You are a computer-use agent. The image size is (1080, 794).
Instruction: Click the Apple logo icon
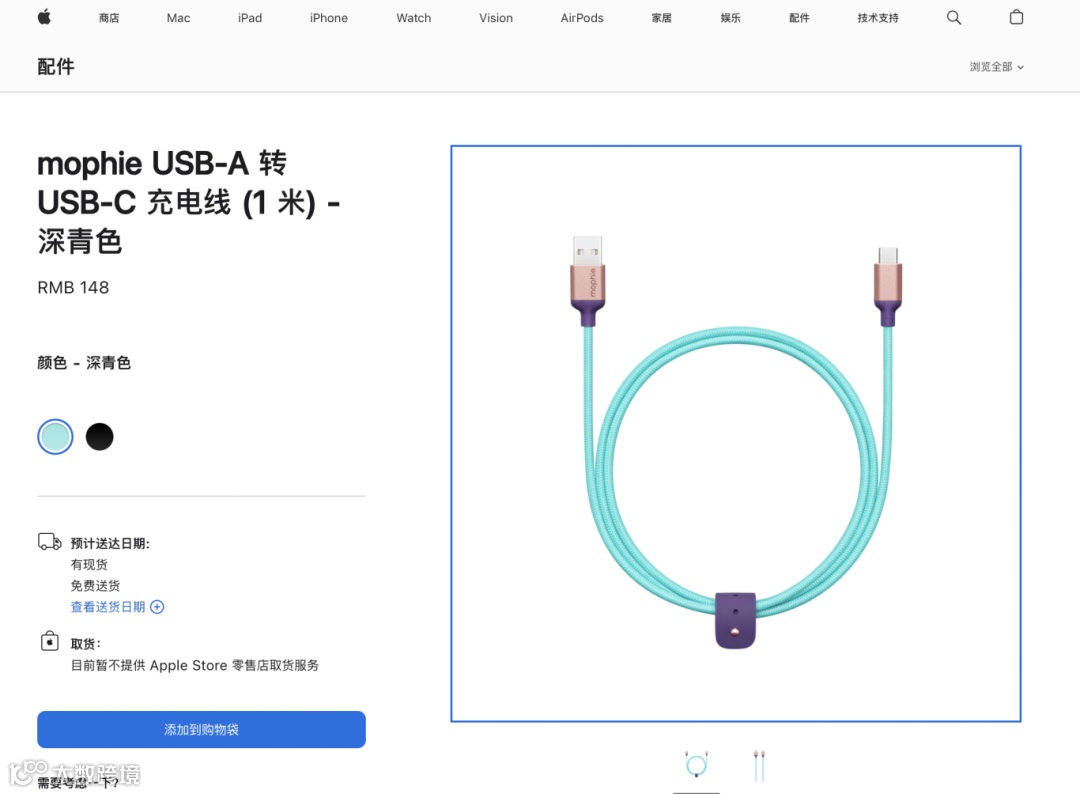pyautogui.click(x=44, y=17)
